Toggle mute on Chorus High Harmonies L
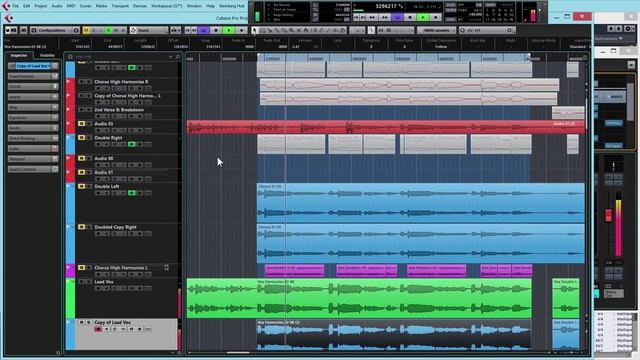This screenshot has width=640, height=360. (x=81, y=267)
